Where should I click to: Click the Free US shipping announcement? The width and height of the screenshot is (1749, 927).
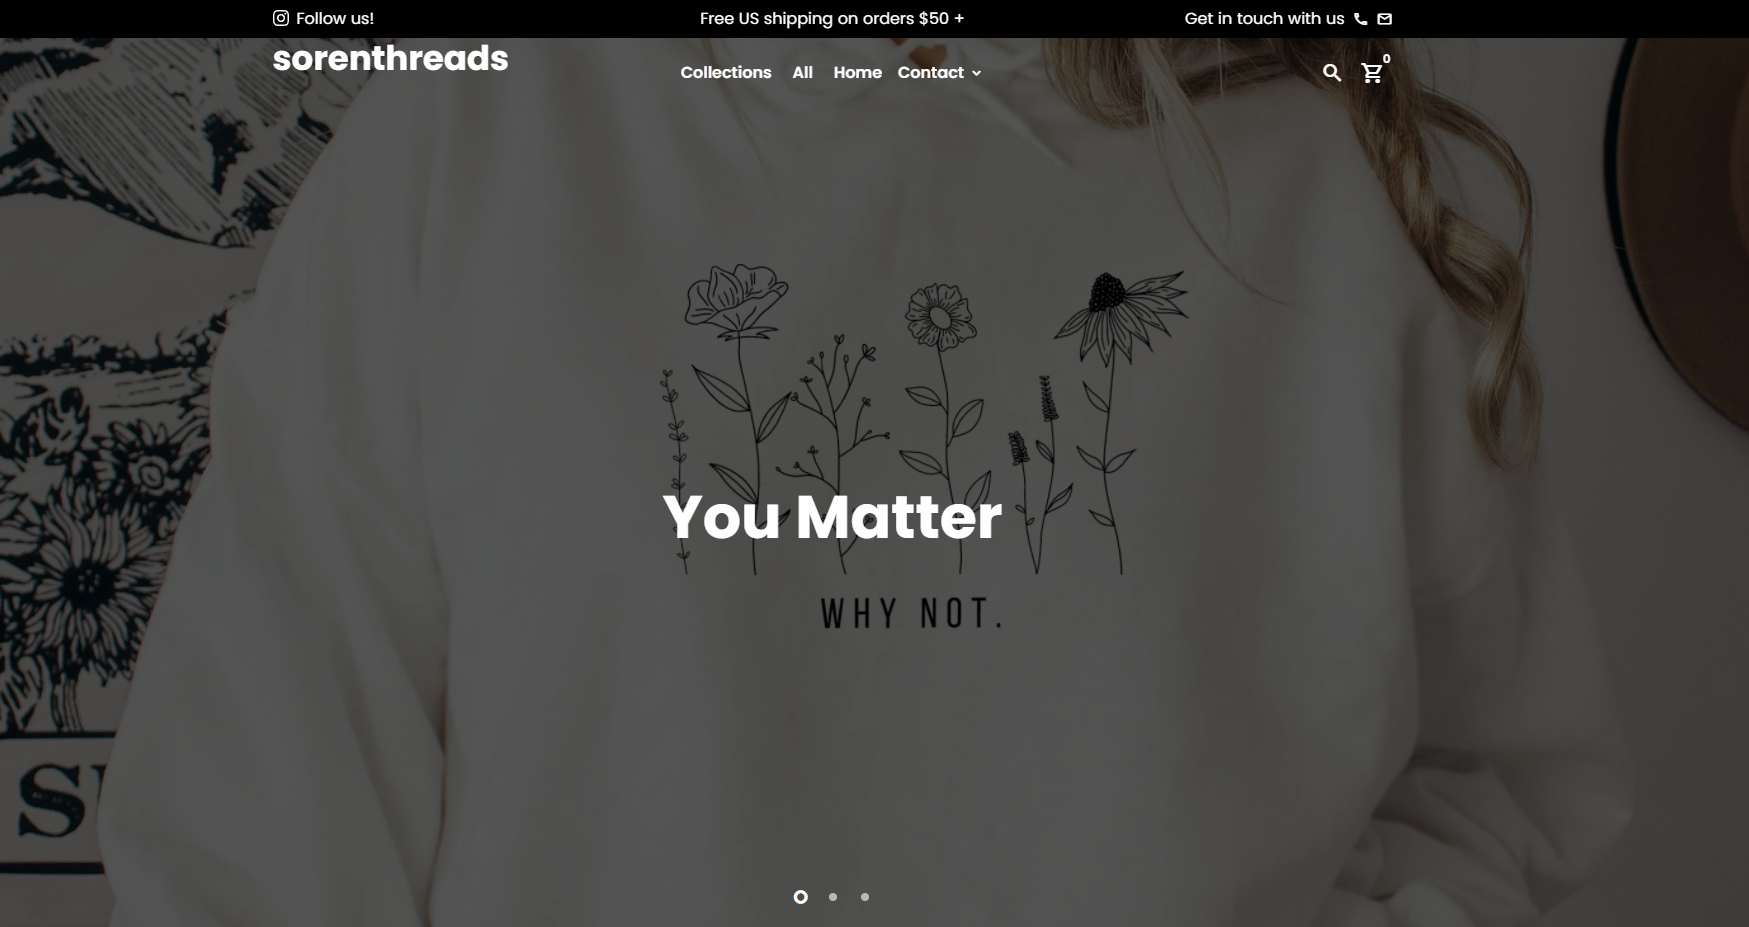coord(832,18)
